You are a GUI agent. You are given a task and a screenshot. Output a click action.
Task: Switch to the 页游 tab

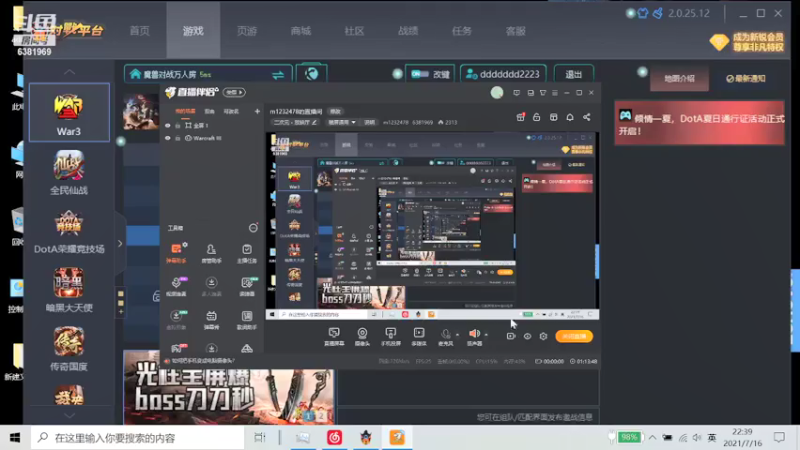coord(247,31)
